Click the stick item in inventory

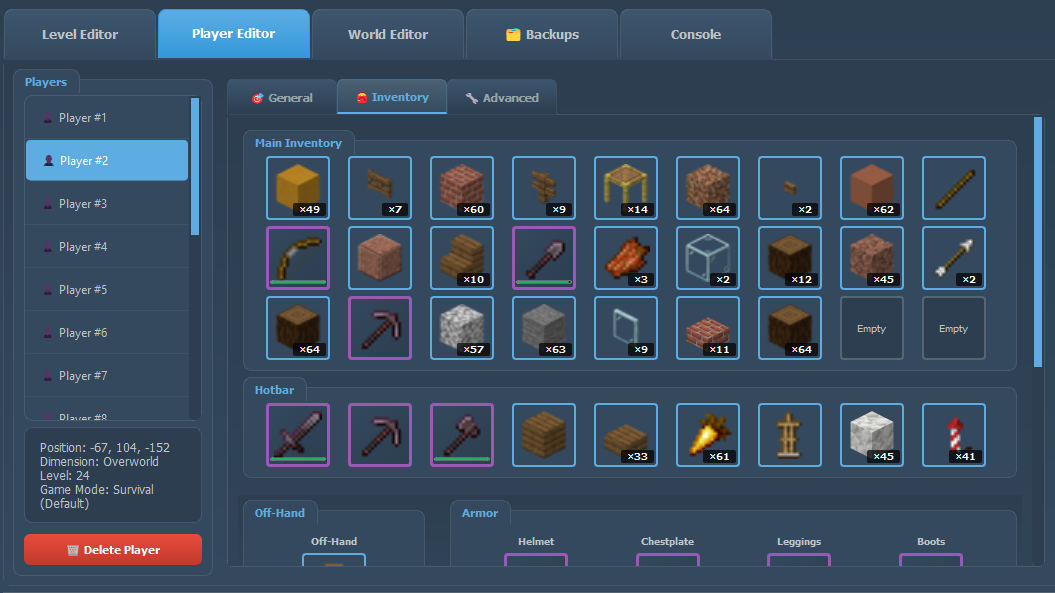[x=954, y=188]
